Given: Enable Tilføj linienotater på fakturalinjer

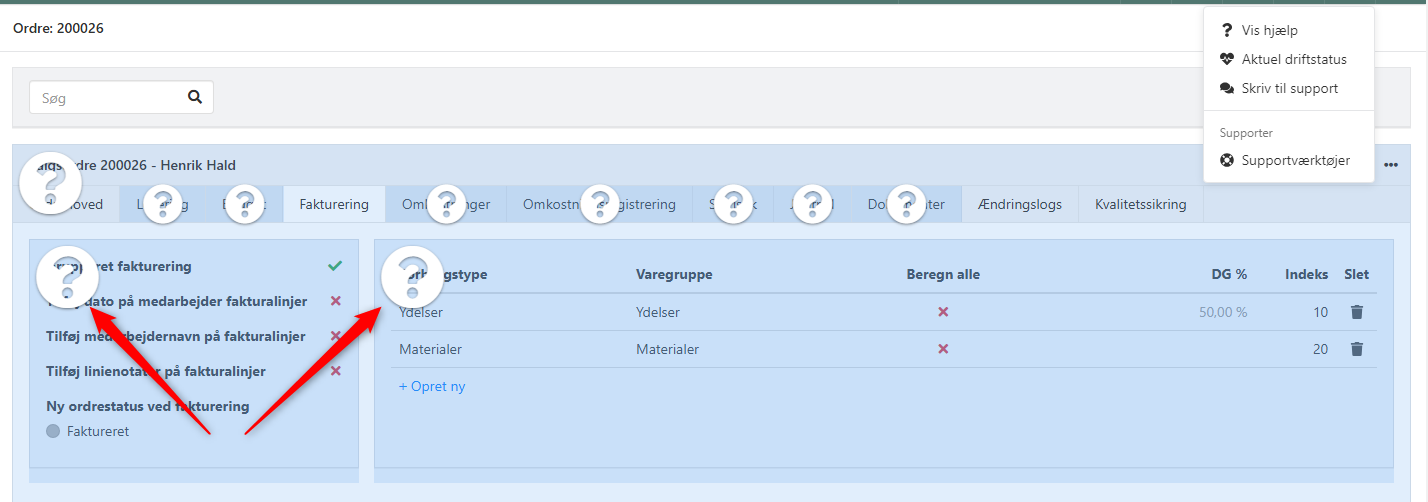Looking at the screenshot, I should (336, 371).
